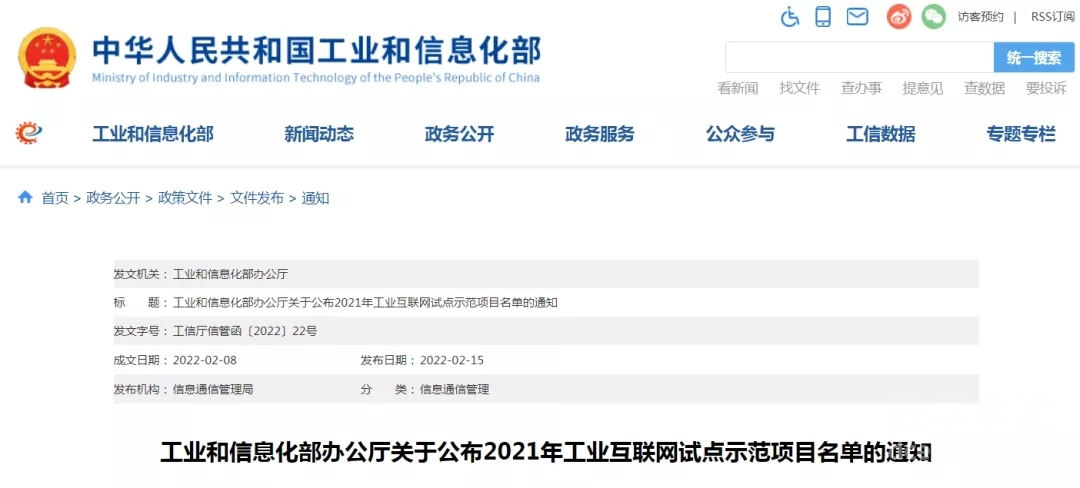Open 访客预约 link

[x=980, y=17]
